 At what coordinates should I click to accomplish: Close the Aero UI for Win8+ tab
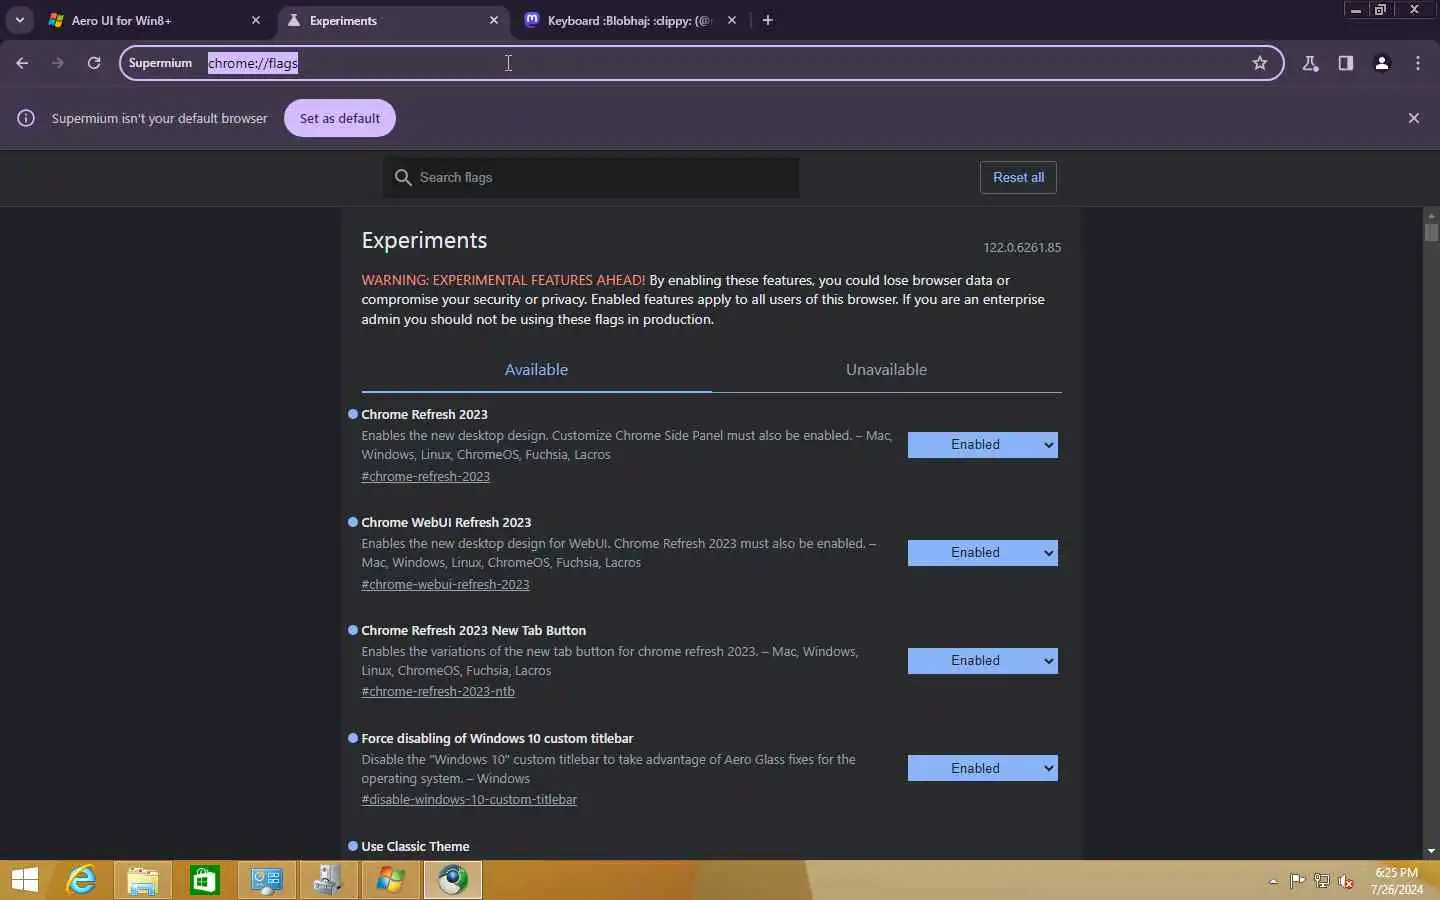(256, 20)
